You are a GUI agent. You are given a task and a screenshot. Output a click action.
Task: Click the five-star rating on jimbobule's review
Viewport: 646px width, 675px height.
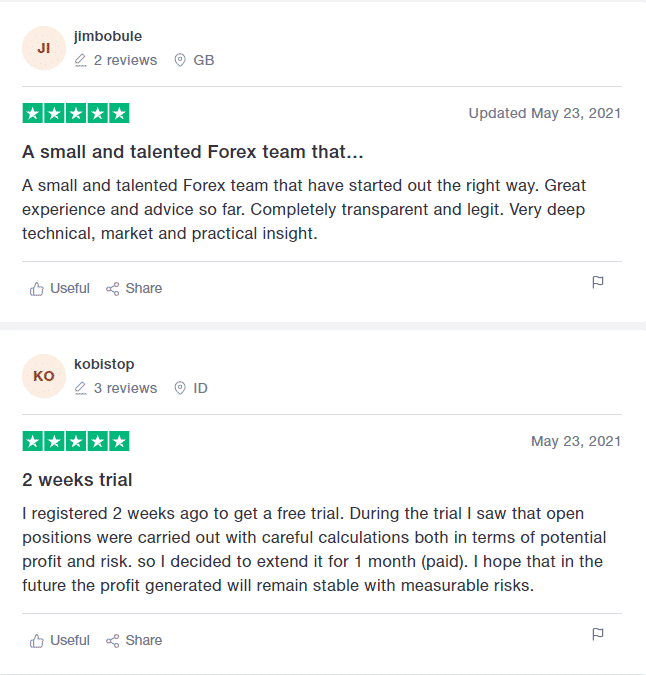pyautogui.click(x=76, y=114)
